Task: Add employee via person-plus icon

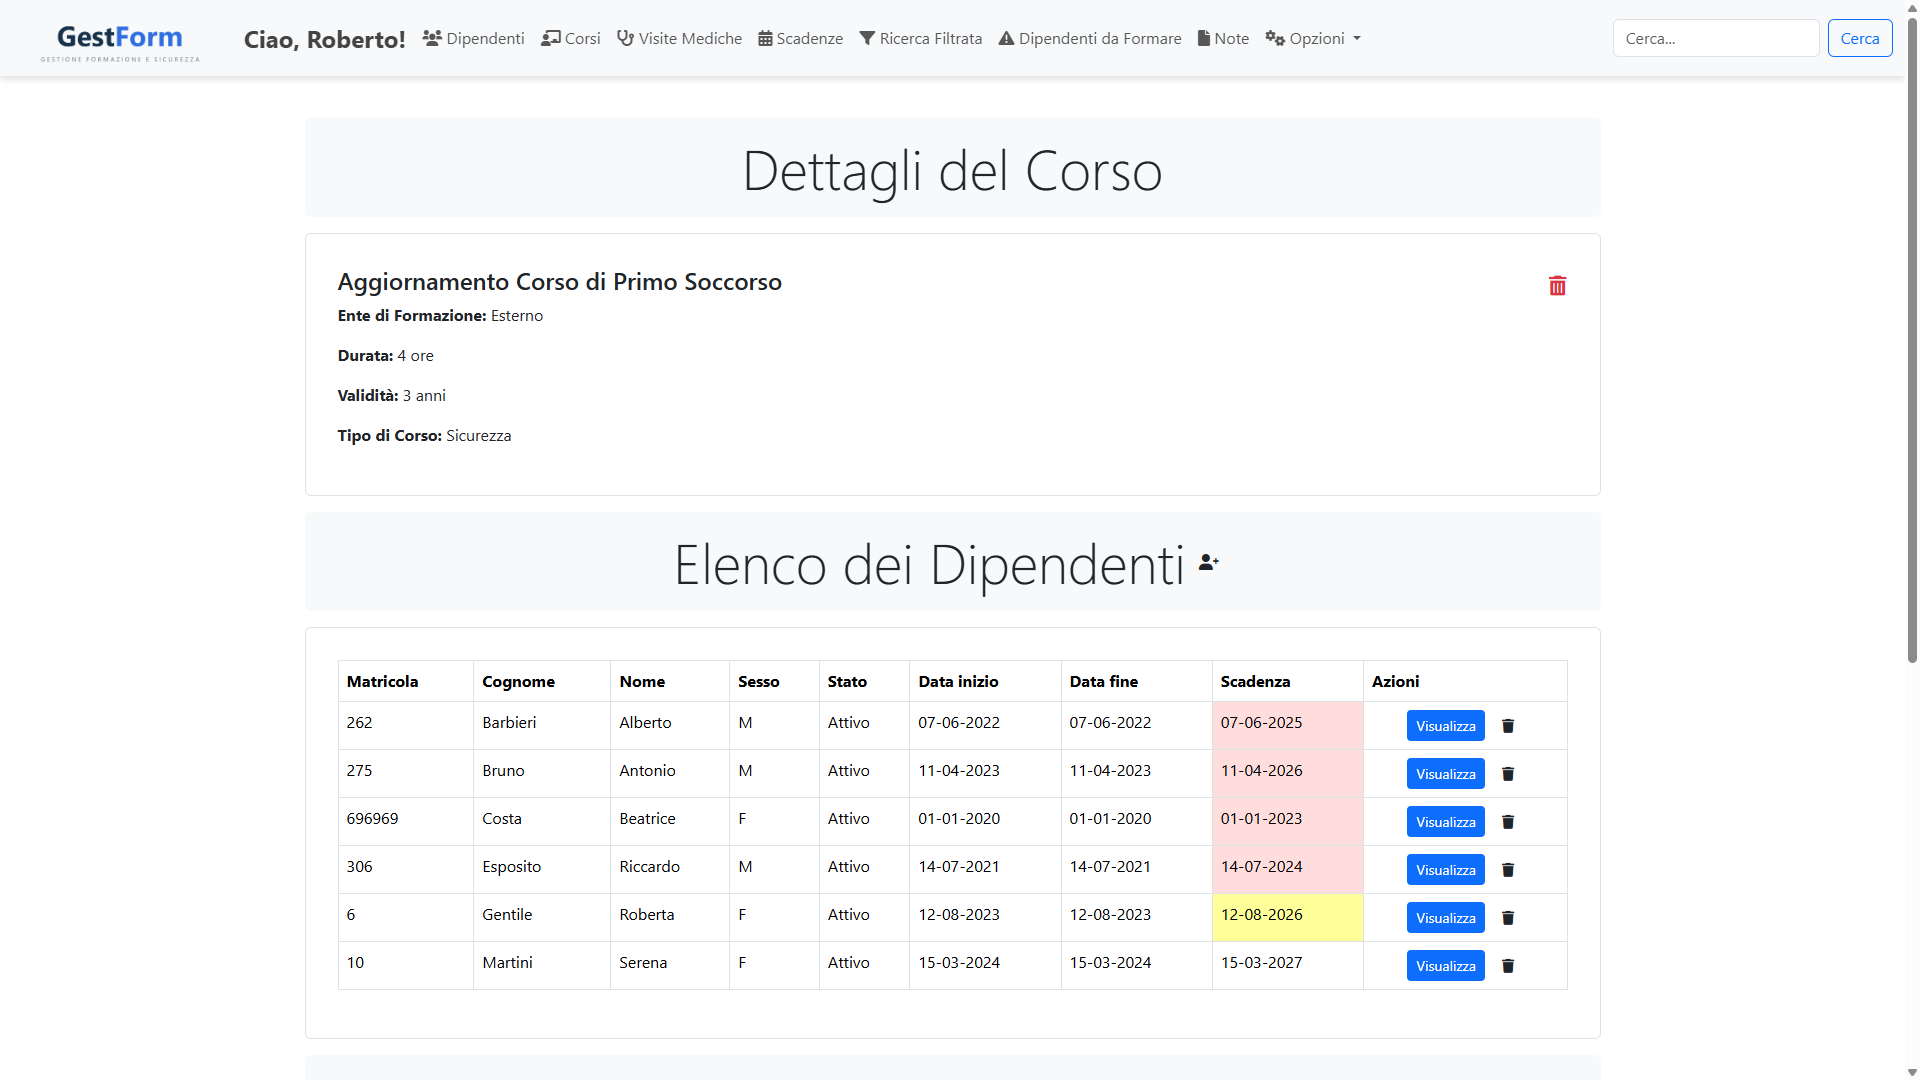Action: [1209, 562]
